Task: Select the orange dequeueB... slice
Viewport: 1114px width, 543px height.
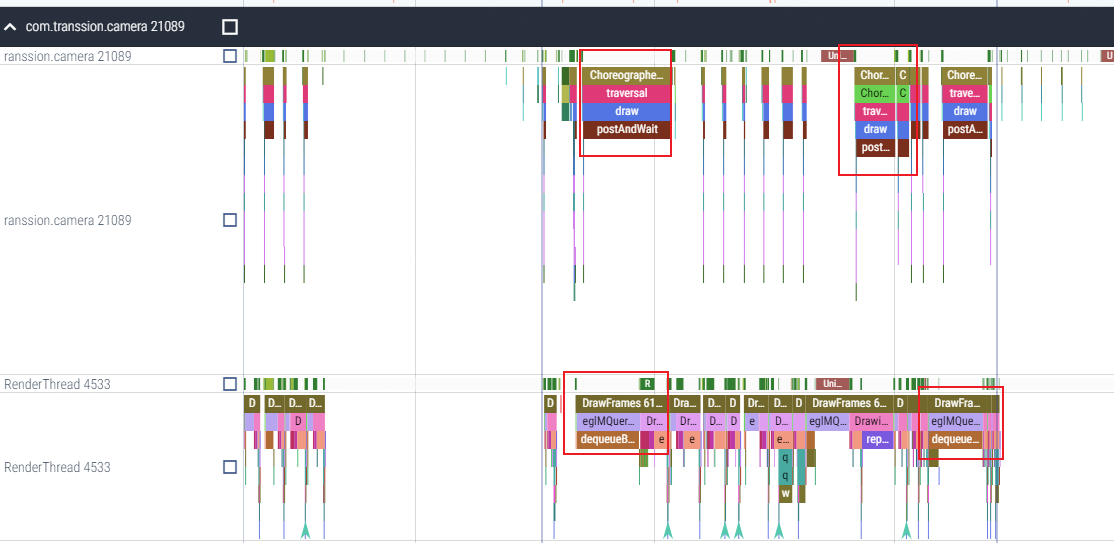Action: (607, 440)
